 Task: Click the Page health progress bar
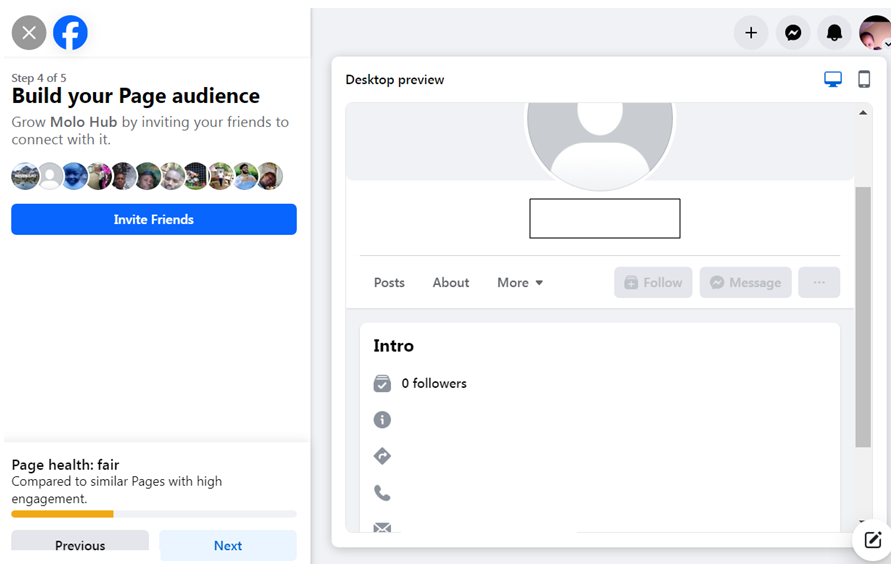click(154, 514)
